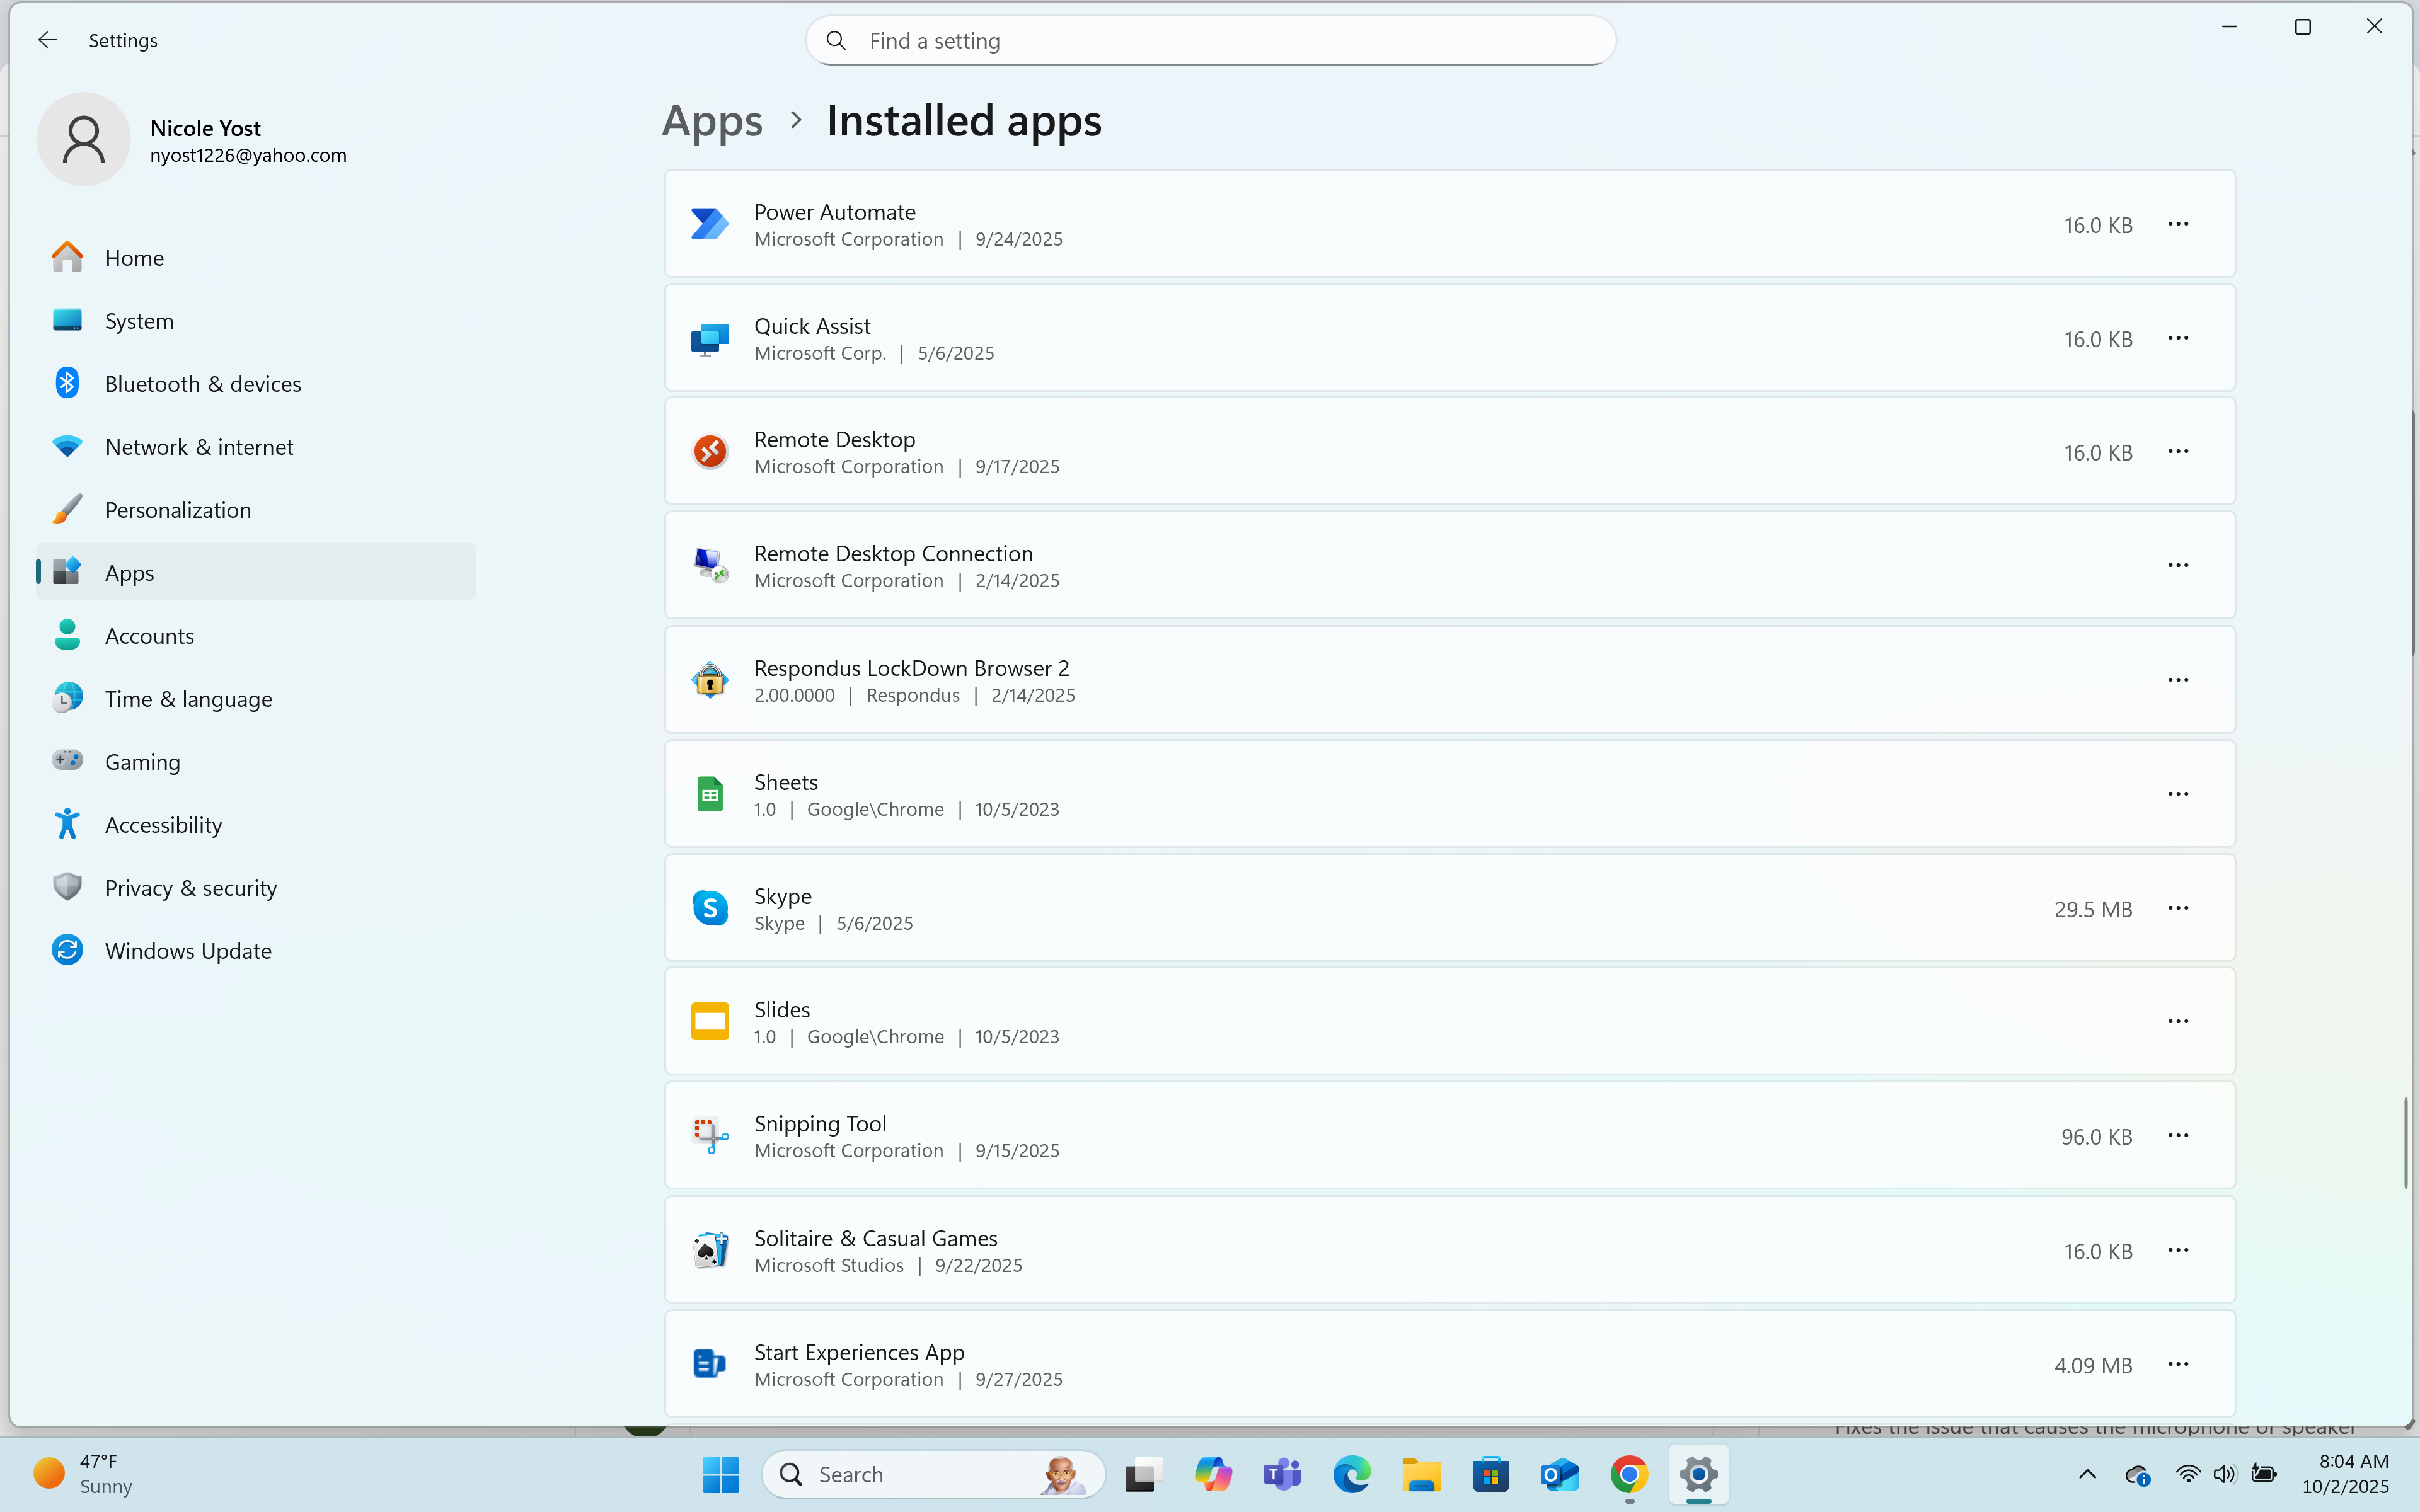Viewport: 2420px width, 1512px height.
Task: Click the Power Automate app icon
Action: pyautogui.click(x=710, y=224)
